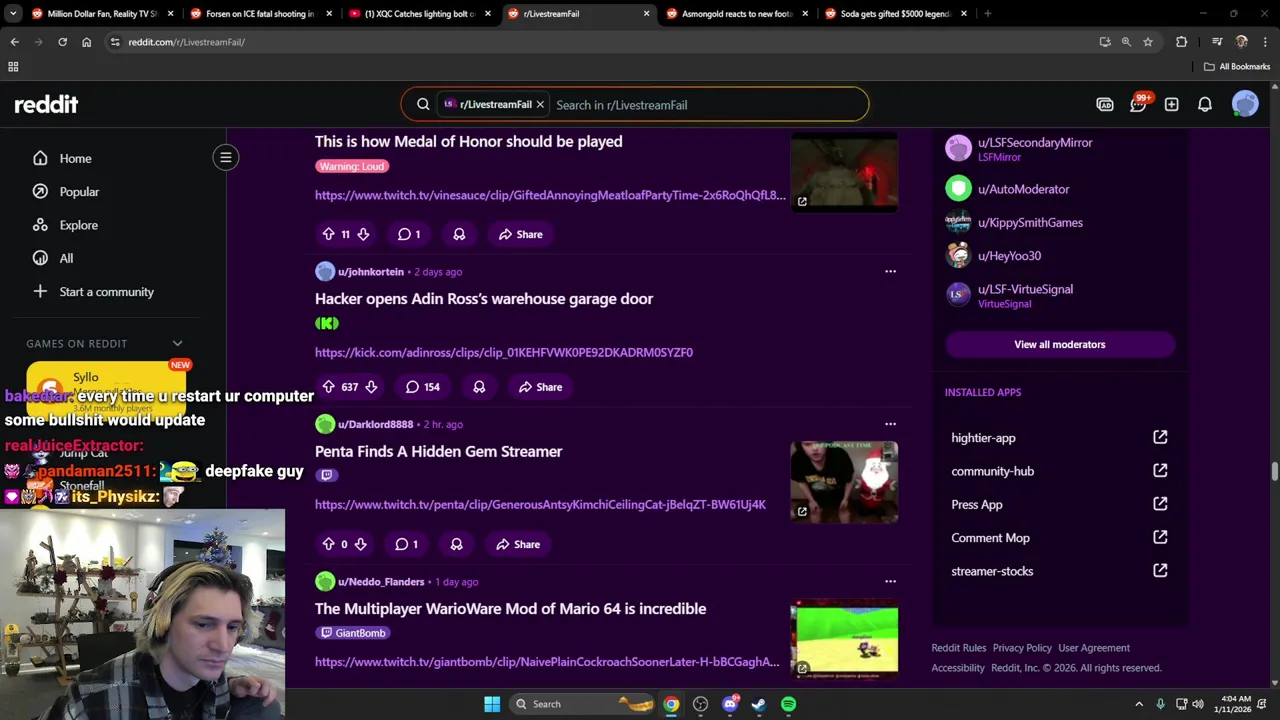Remove the r/LivestreamFail search filter chip

click(540, 104)
